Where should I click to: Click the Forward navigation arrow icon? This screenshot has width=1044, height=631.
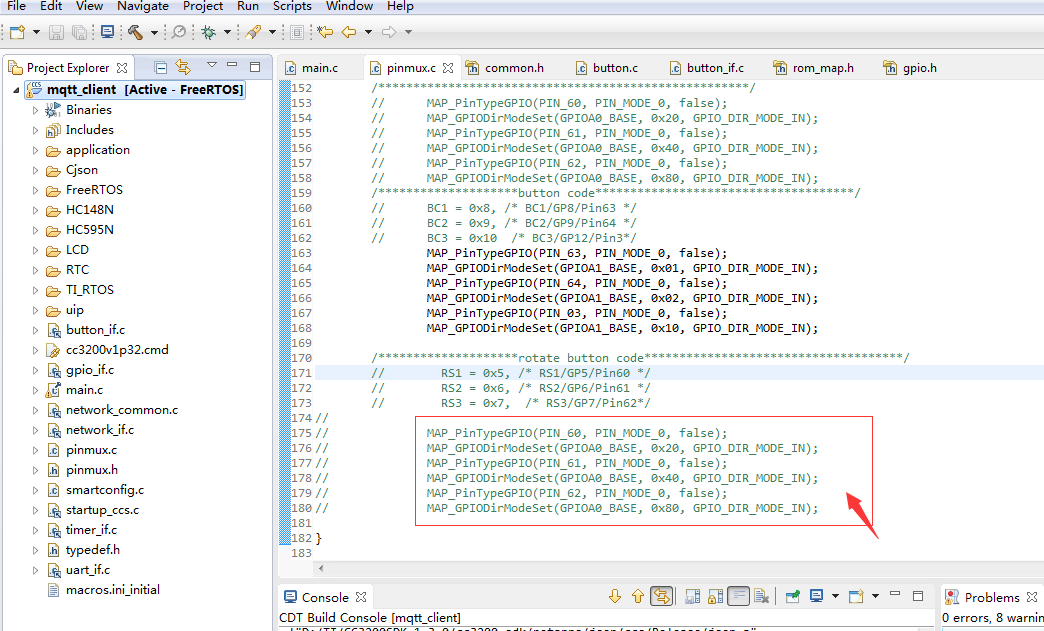389,32
